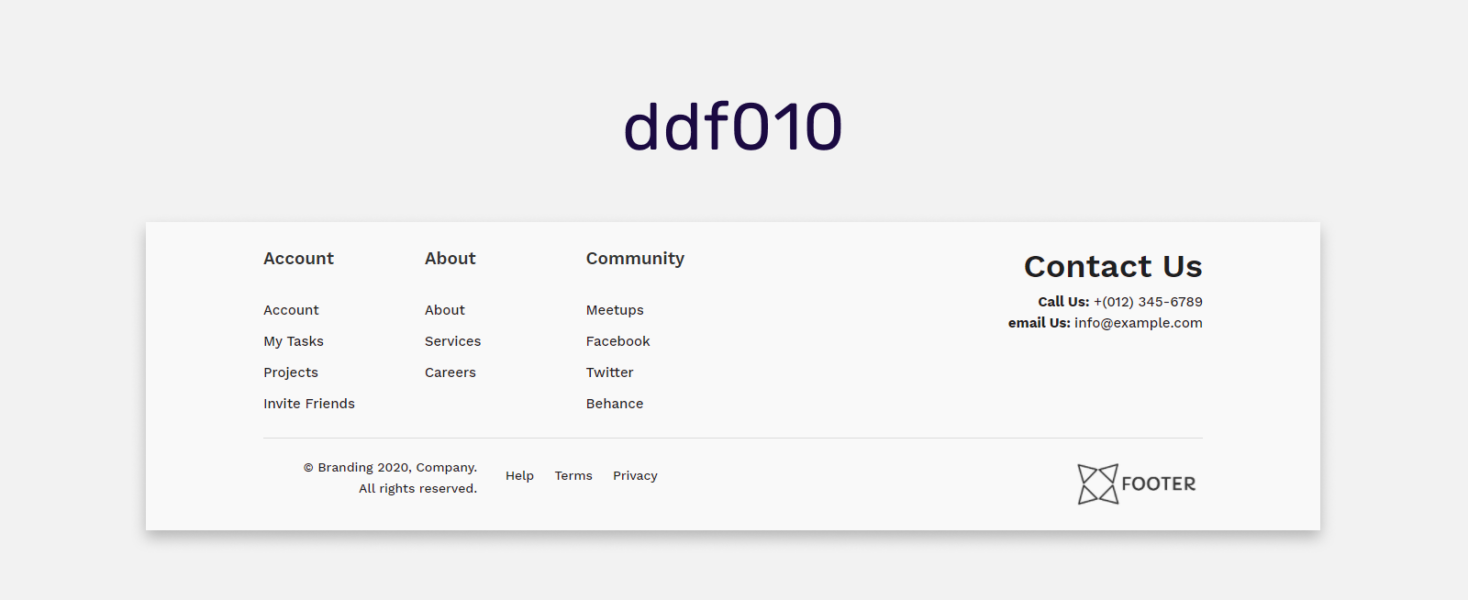The width and height of the screenshot is (1468, 600).
Task: Click the Help link
Action: tap(520, 475)
